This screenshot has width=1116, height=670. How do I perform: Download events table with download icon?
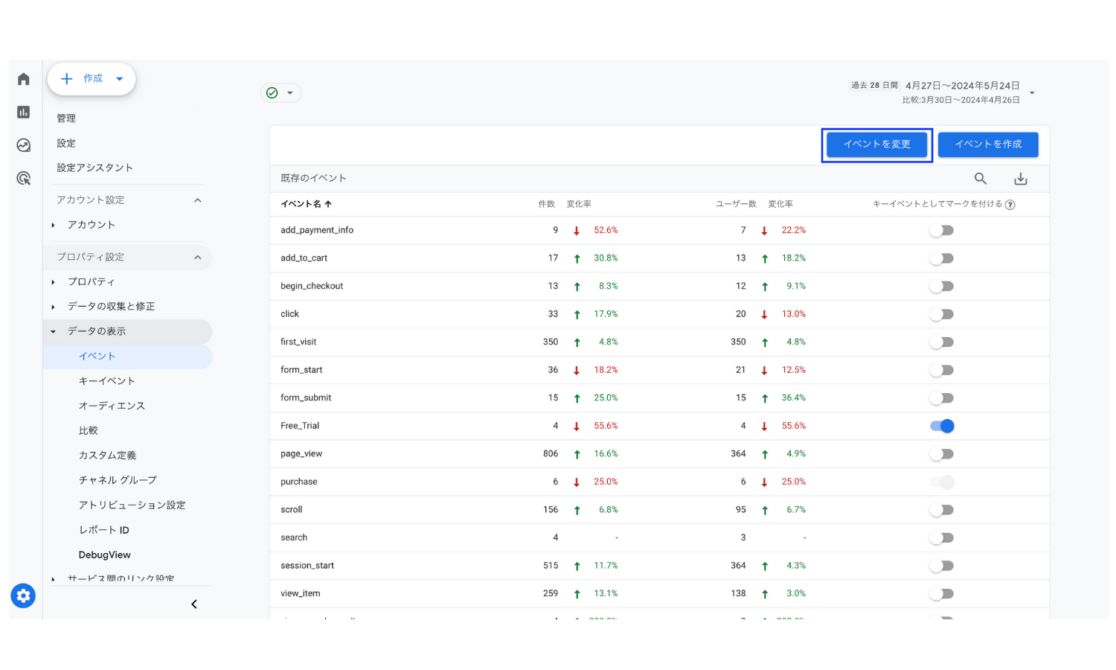pyautogui.click(x=1020, y=179)
